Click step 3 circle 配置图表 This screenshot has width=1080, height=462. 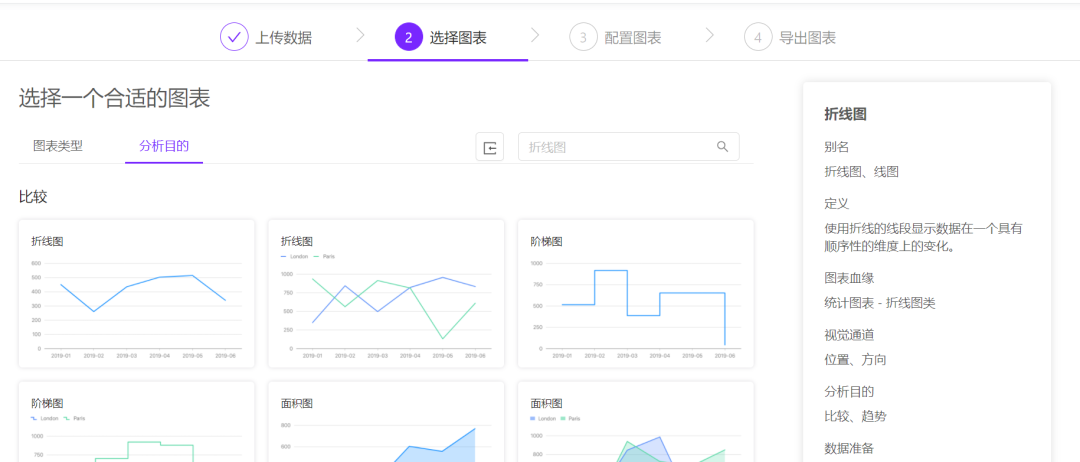coord(583,37)
